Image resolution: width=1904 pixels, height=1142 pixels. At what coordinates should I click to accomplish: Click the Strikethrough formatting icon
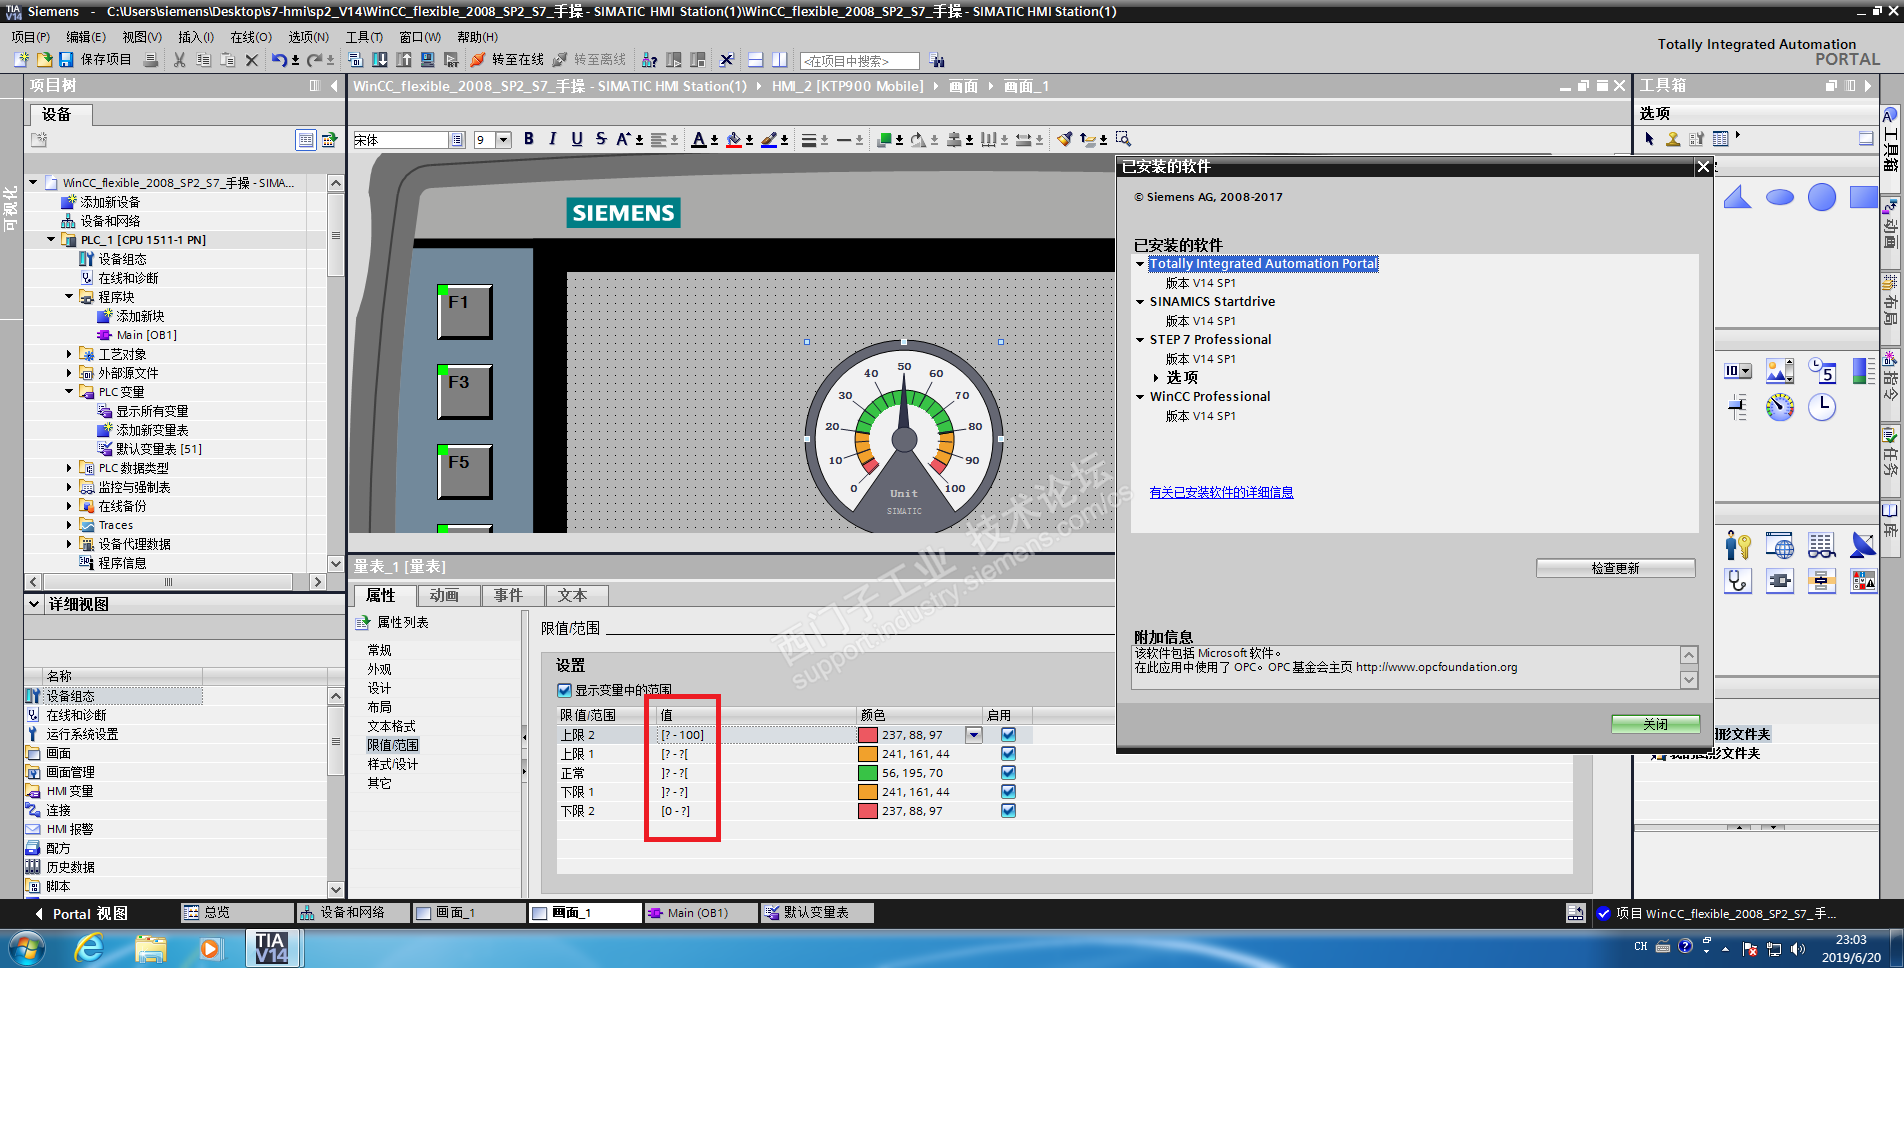point(601,139)
